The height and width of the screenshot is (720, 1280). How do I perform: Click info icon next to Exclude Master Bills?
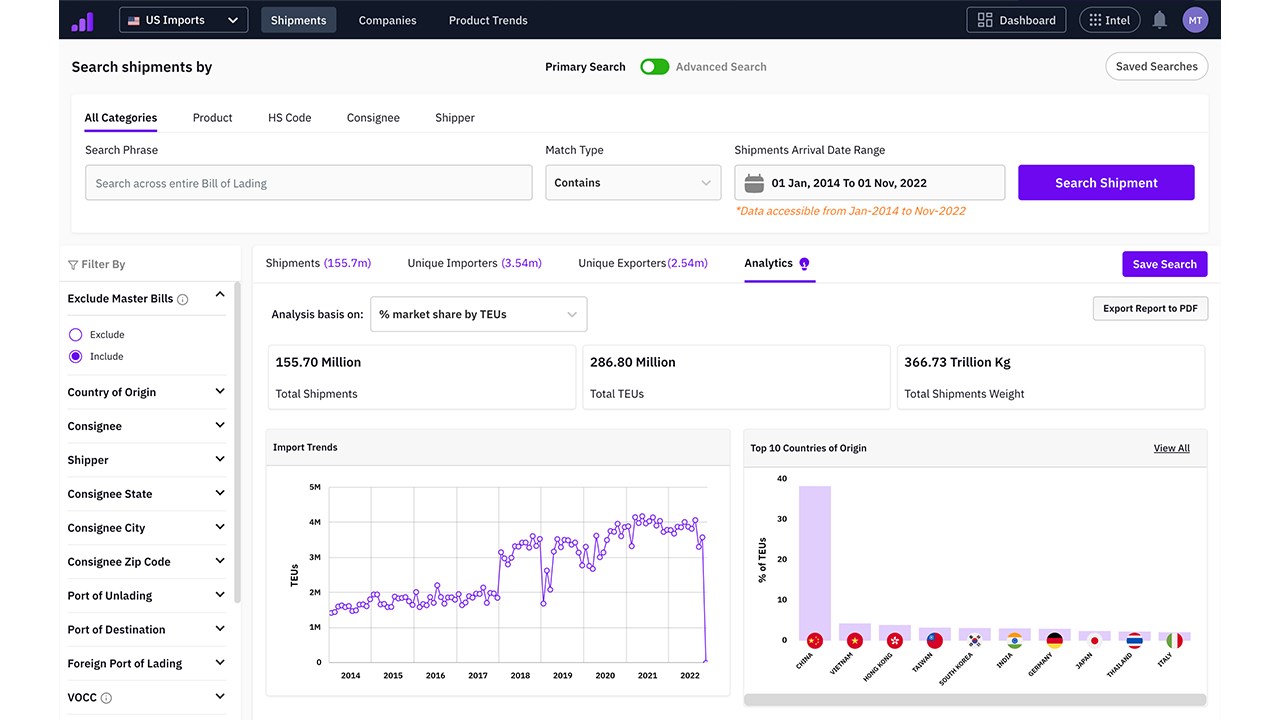coord(183,299)
